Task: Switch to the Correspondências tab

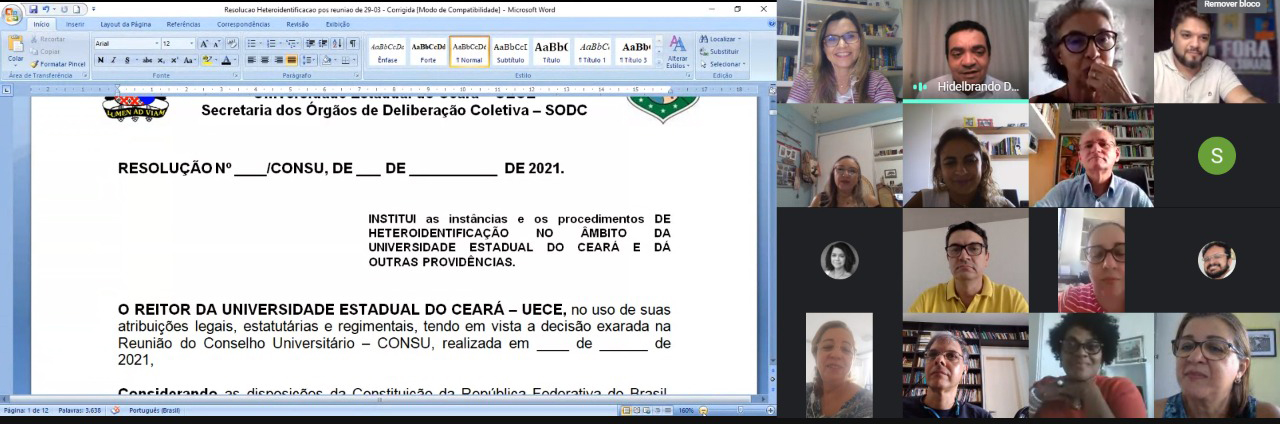Action: 243,24
